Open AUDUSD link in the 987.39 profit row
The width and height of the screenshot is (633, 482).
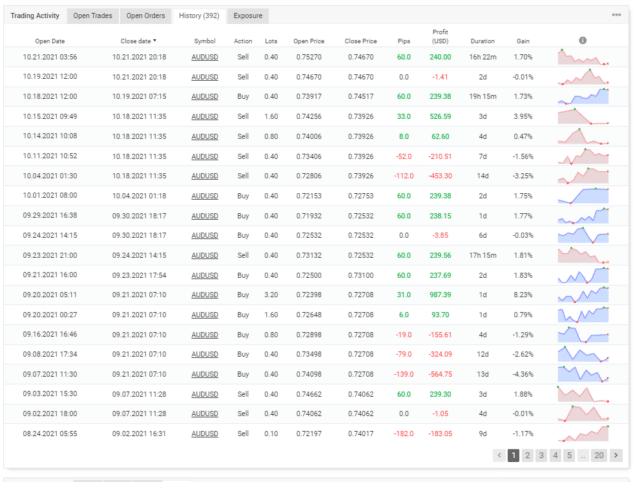click(x=205, y=295)
